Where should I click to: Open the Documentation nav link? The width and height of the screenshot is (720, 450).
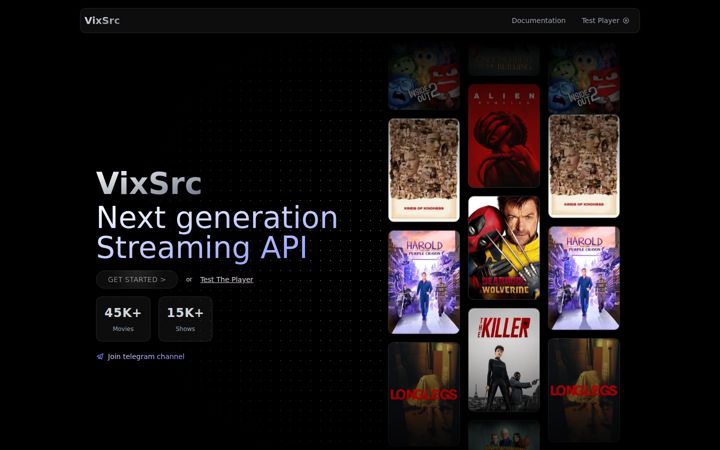538,21
